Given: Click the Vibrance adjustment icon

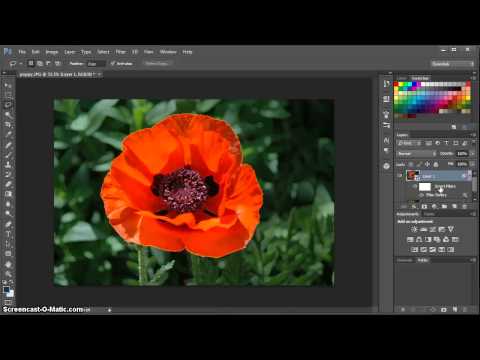Looking at the screenshot, I should [451, 229].
